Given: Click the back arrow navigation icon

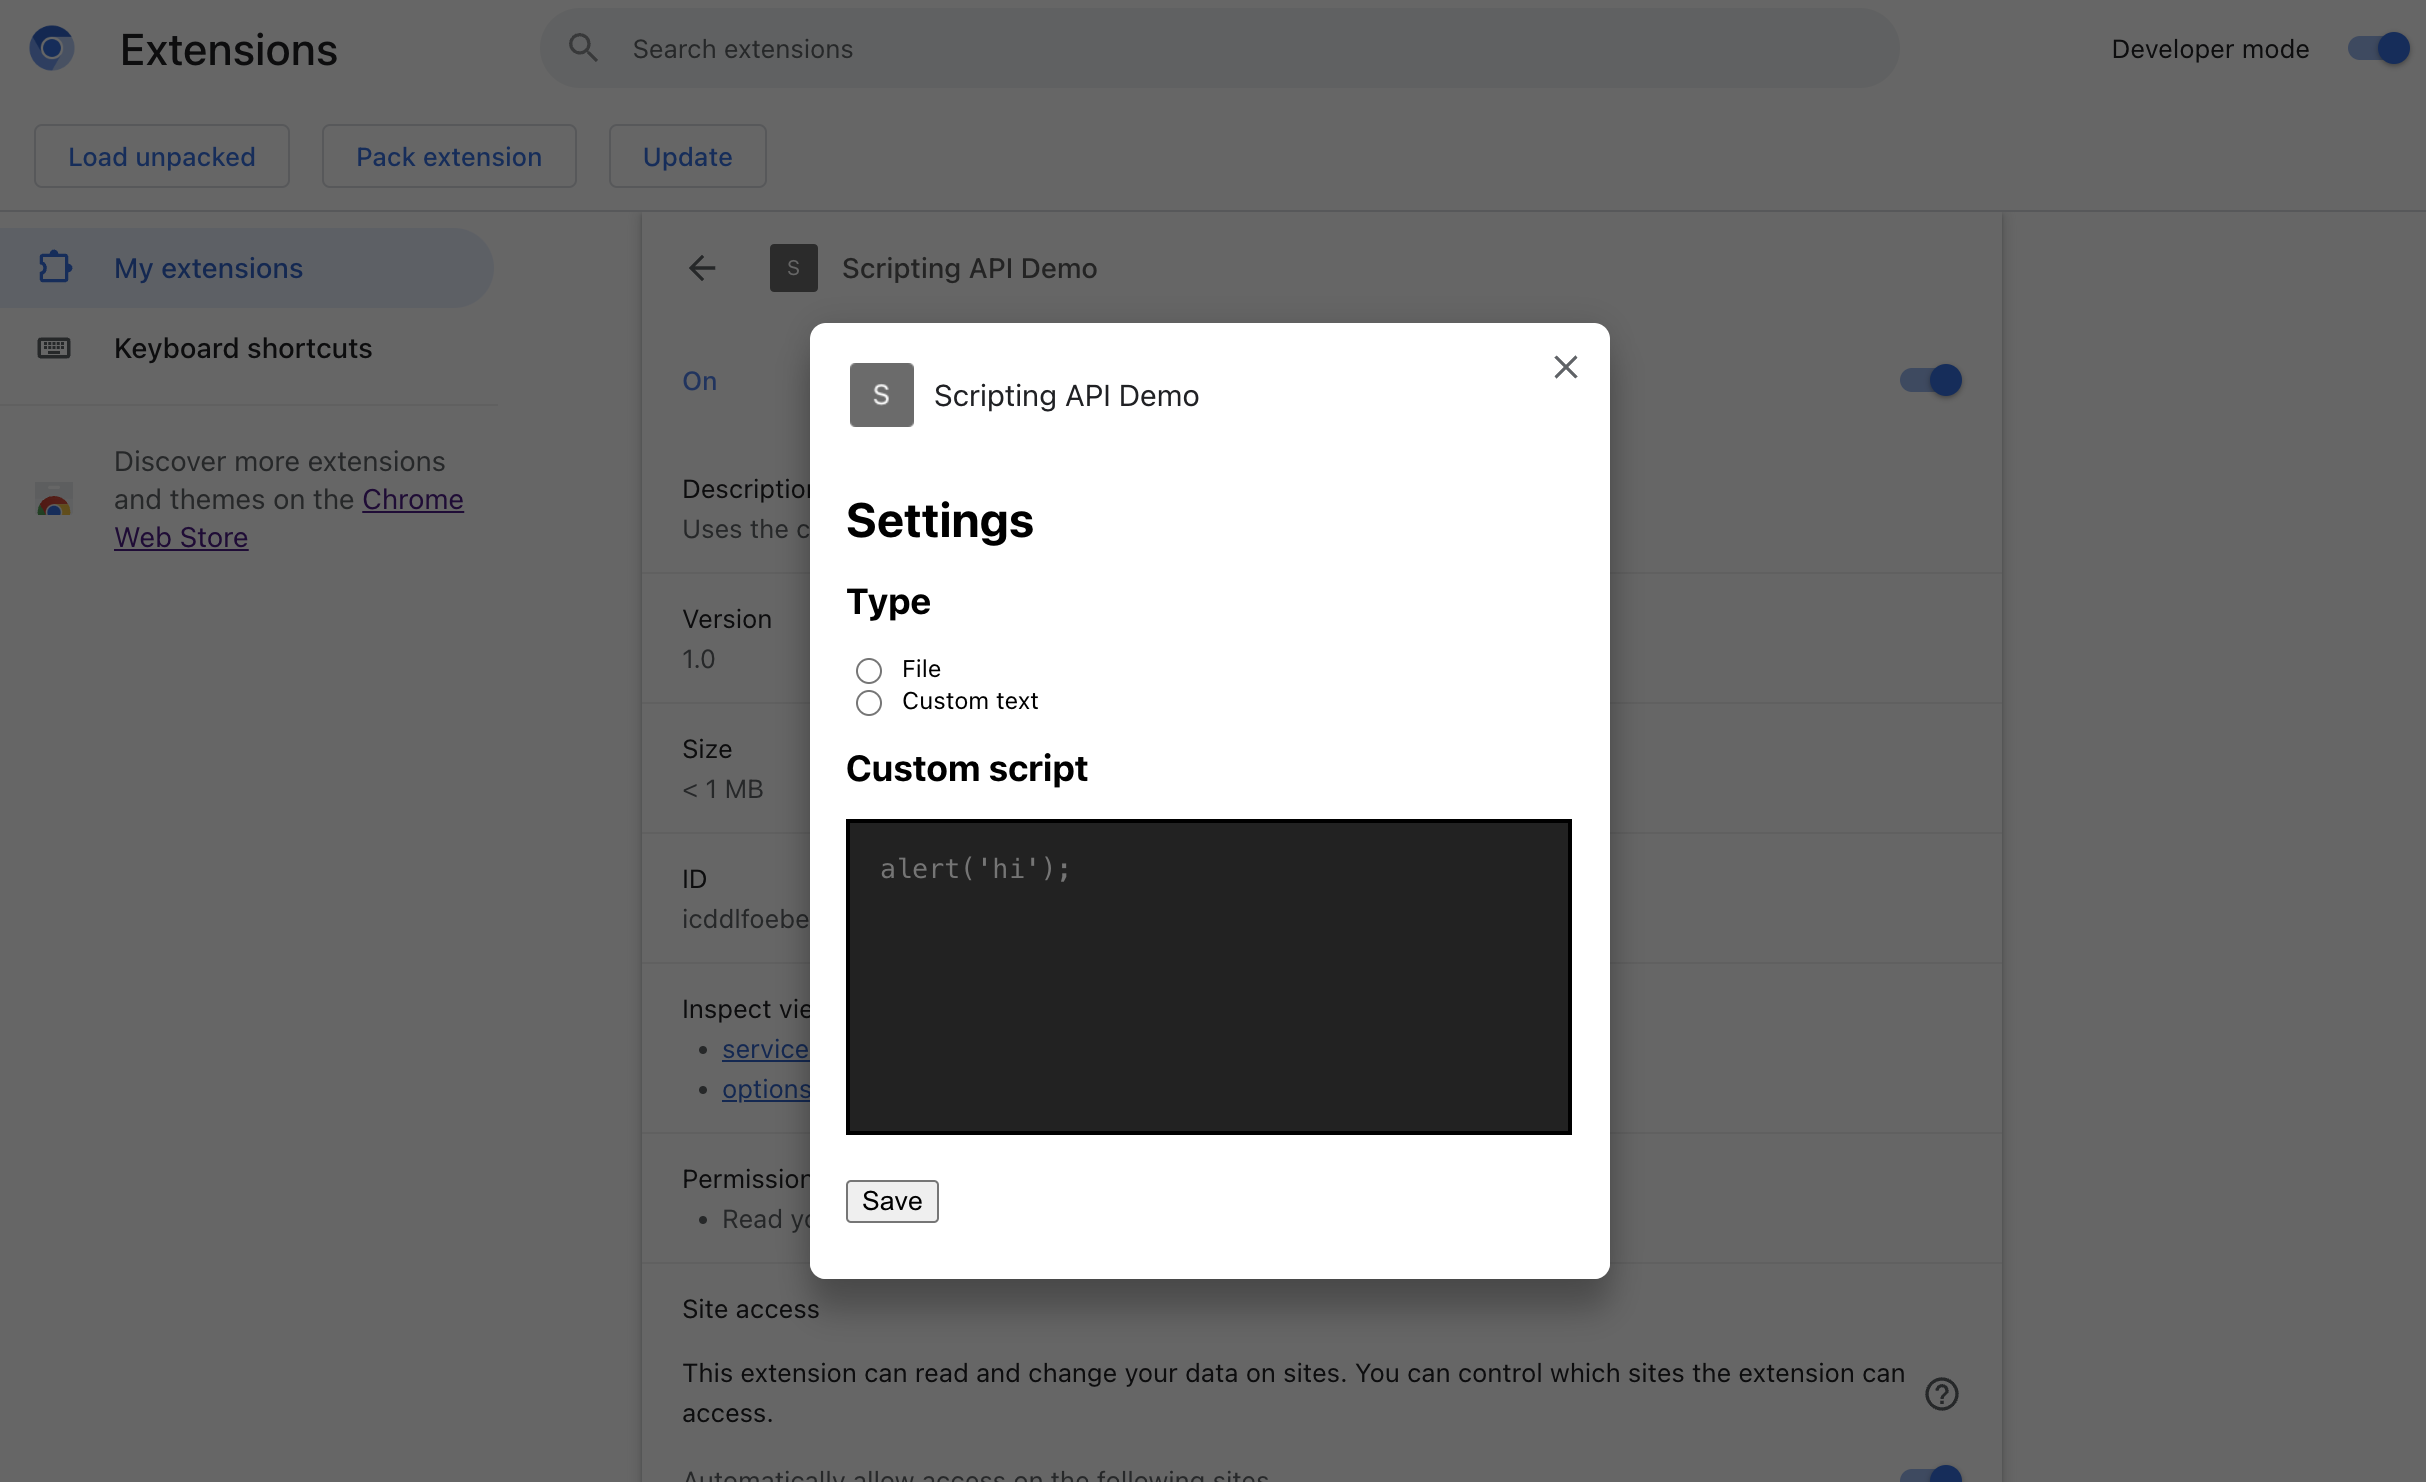Looking at the screenshot, I should (x=700, y=267).
